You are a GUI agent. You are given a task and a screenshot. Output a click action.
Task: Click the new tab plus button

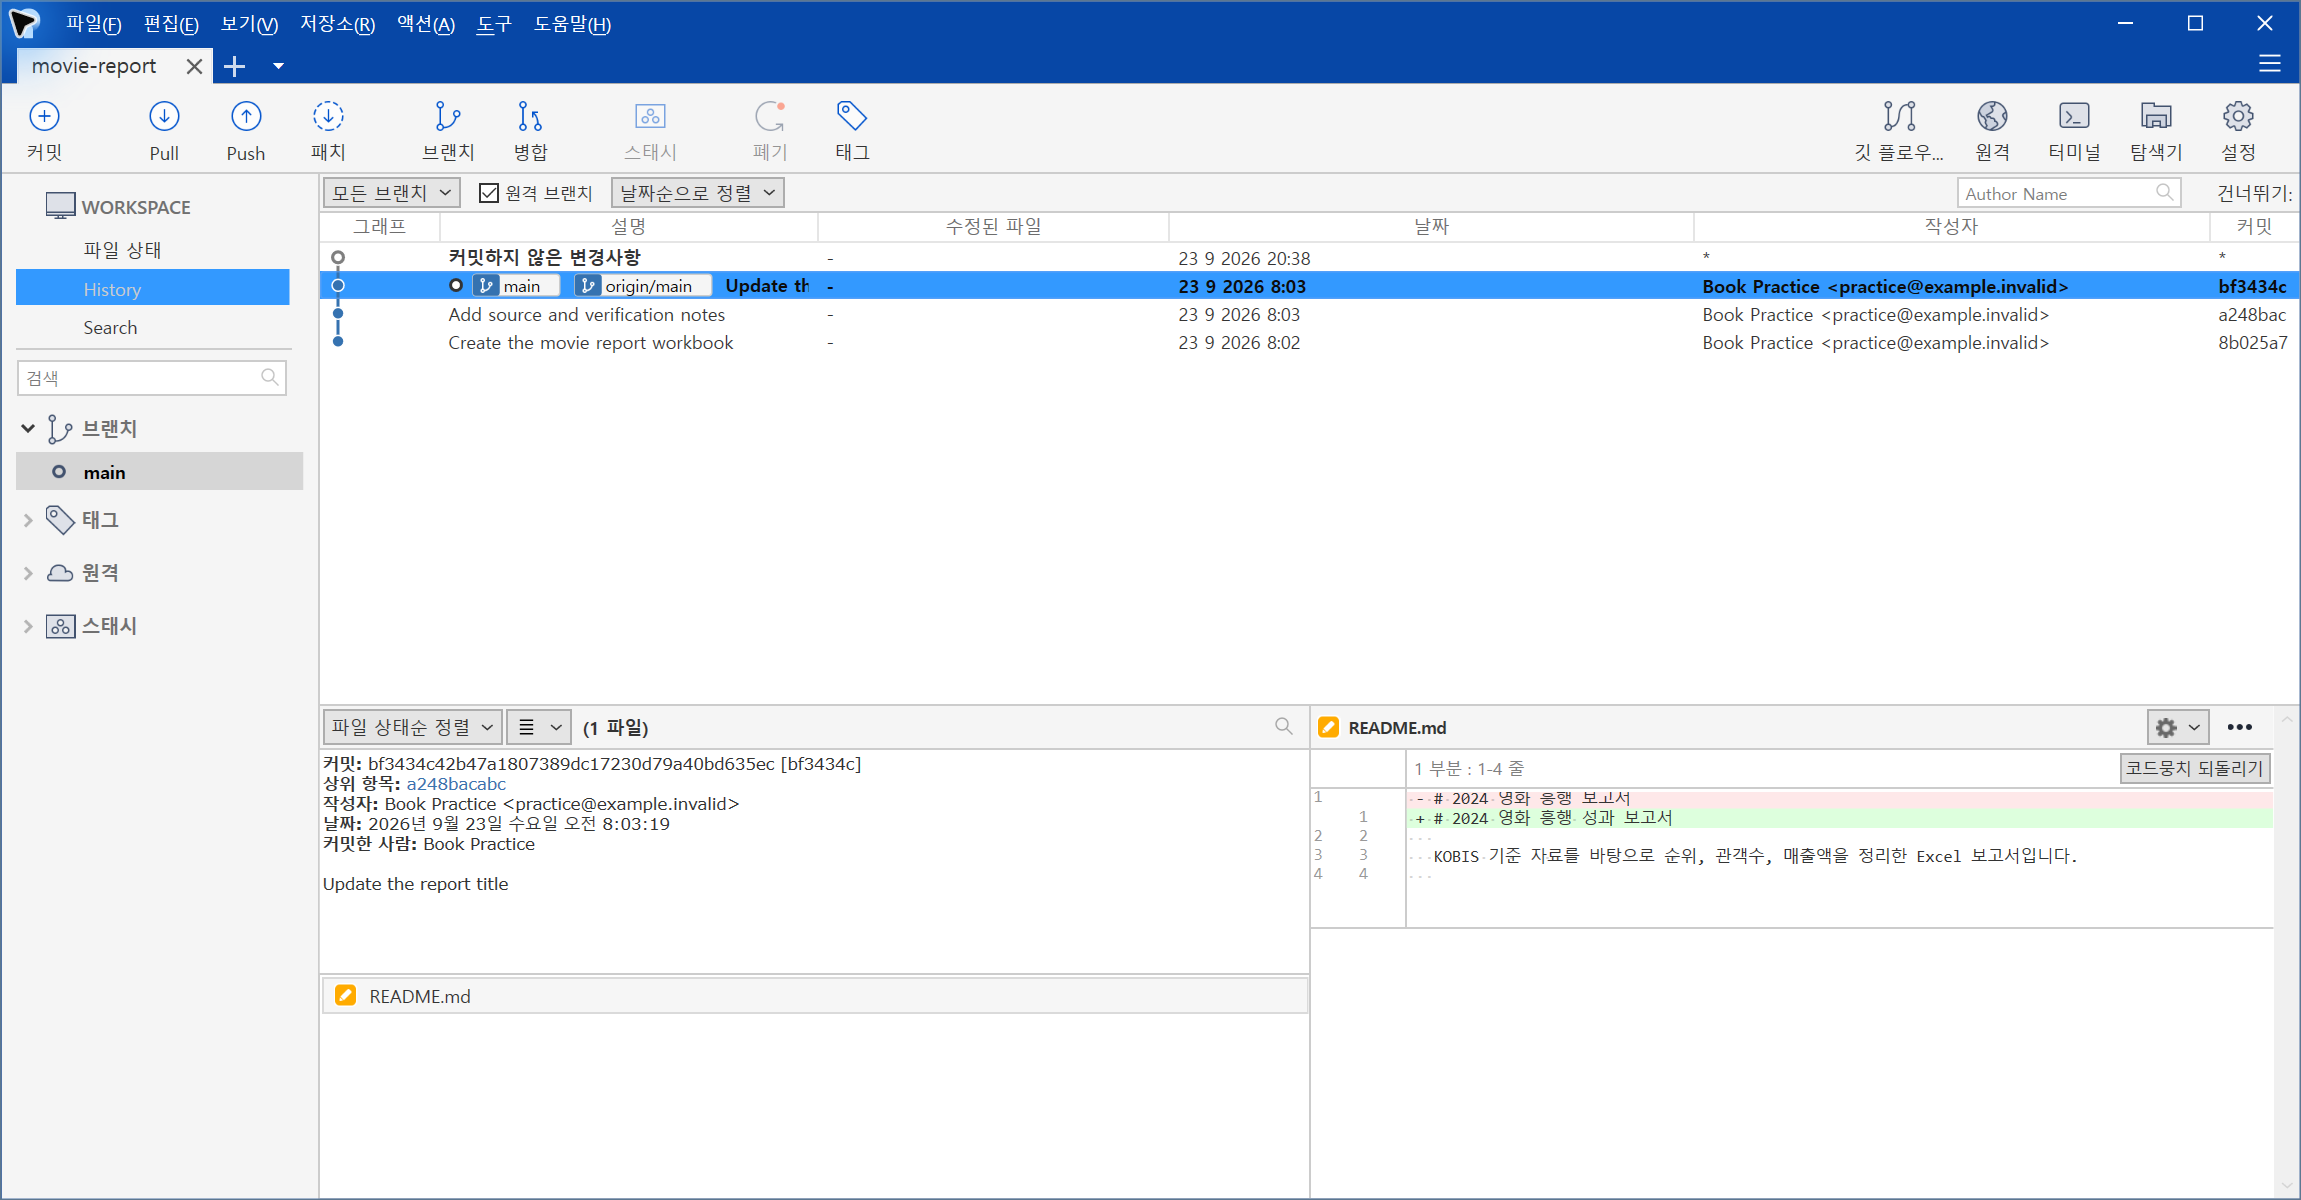[x=235, y=66]
